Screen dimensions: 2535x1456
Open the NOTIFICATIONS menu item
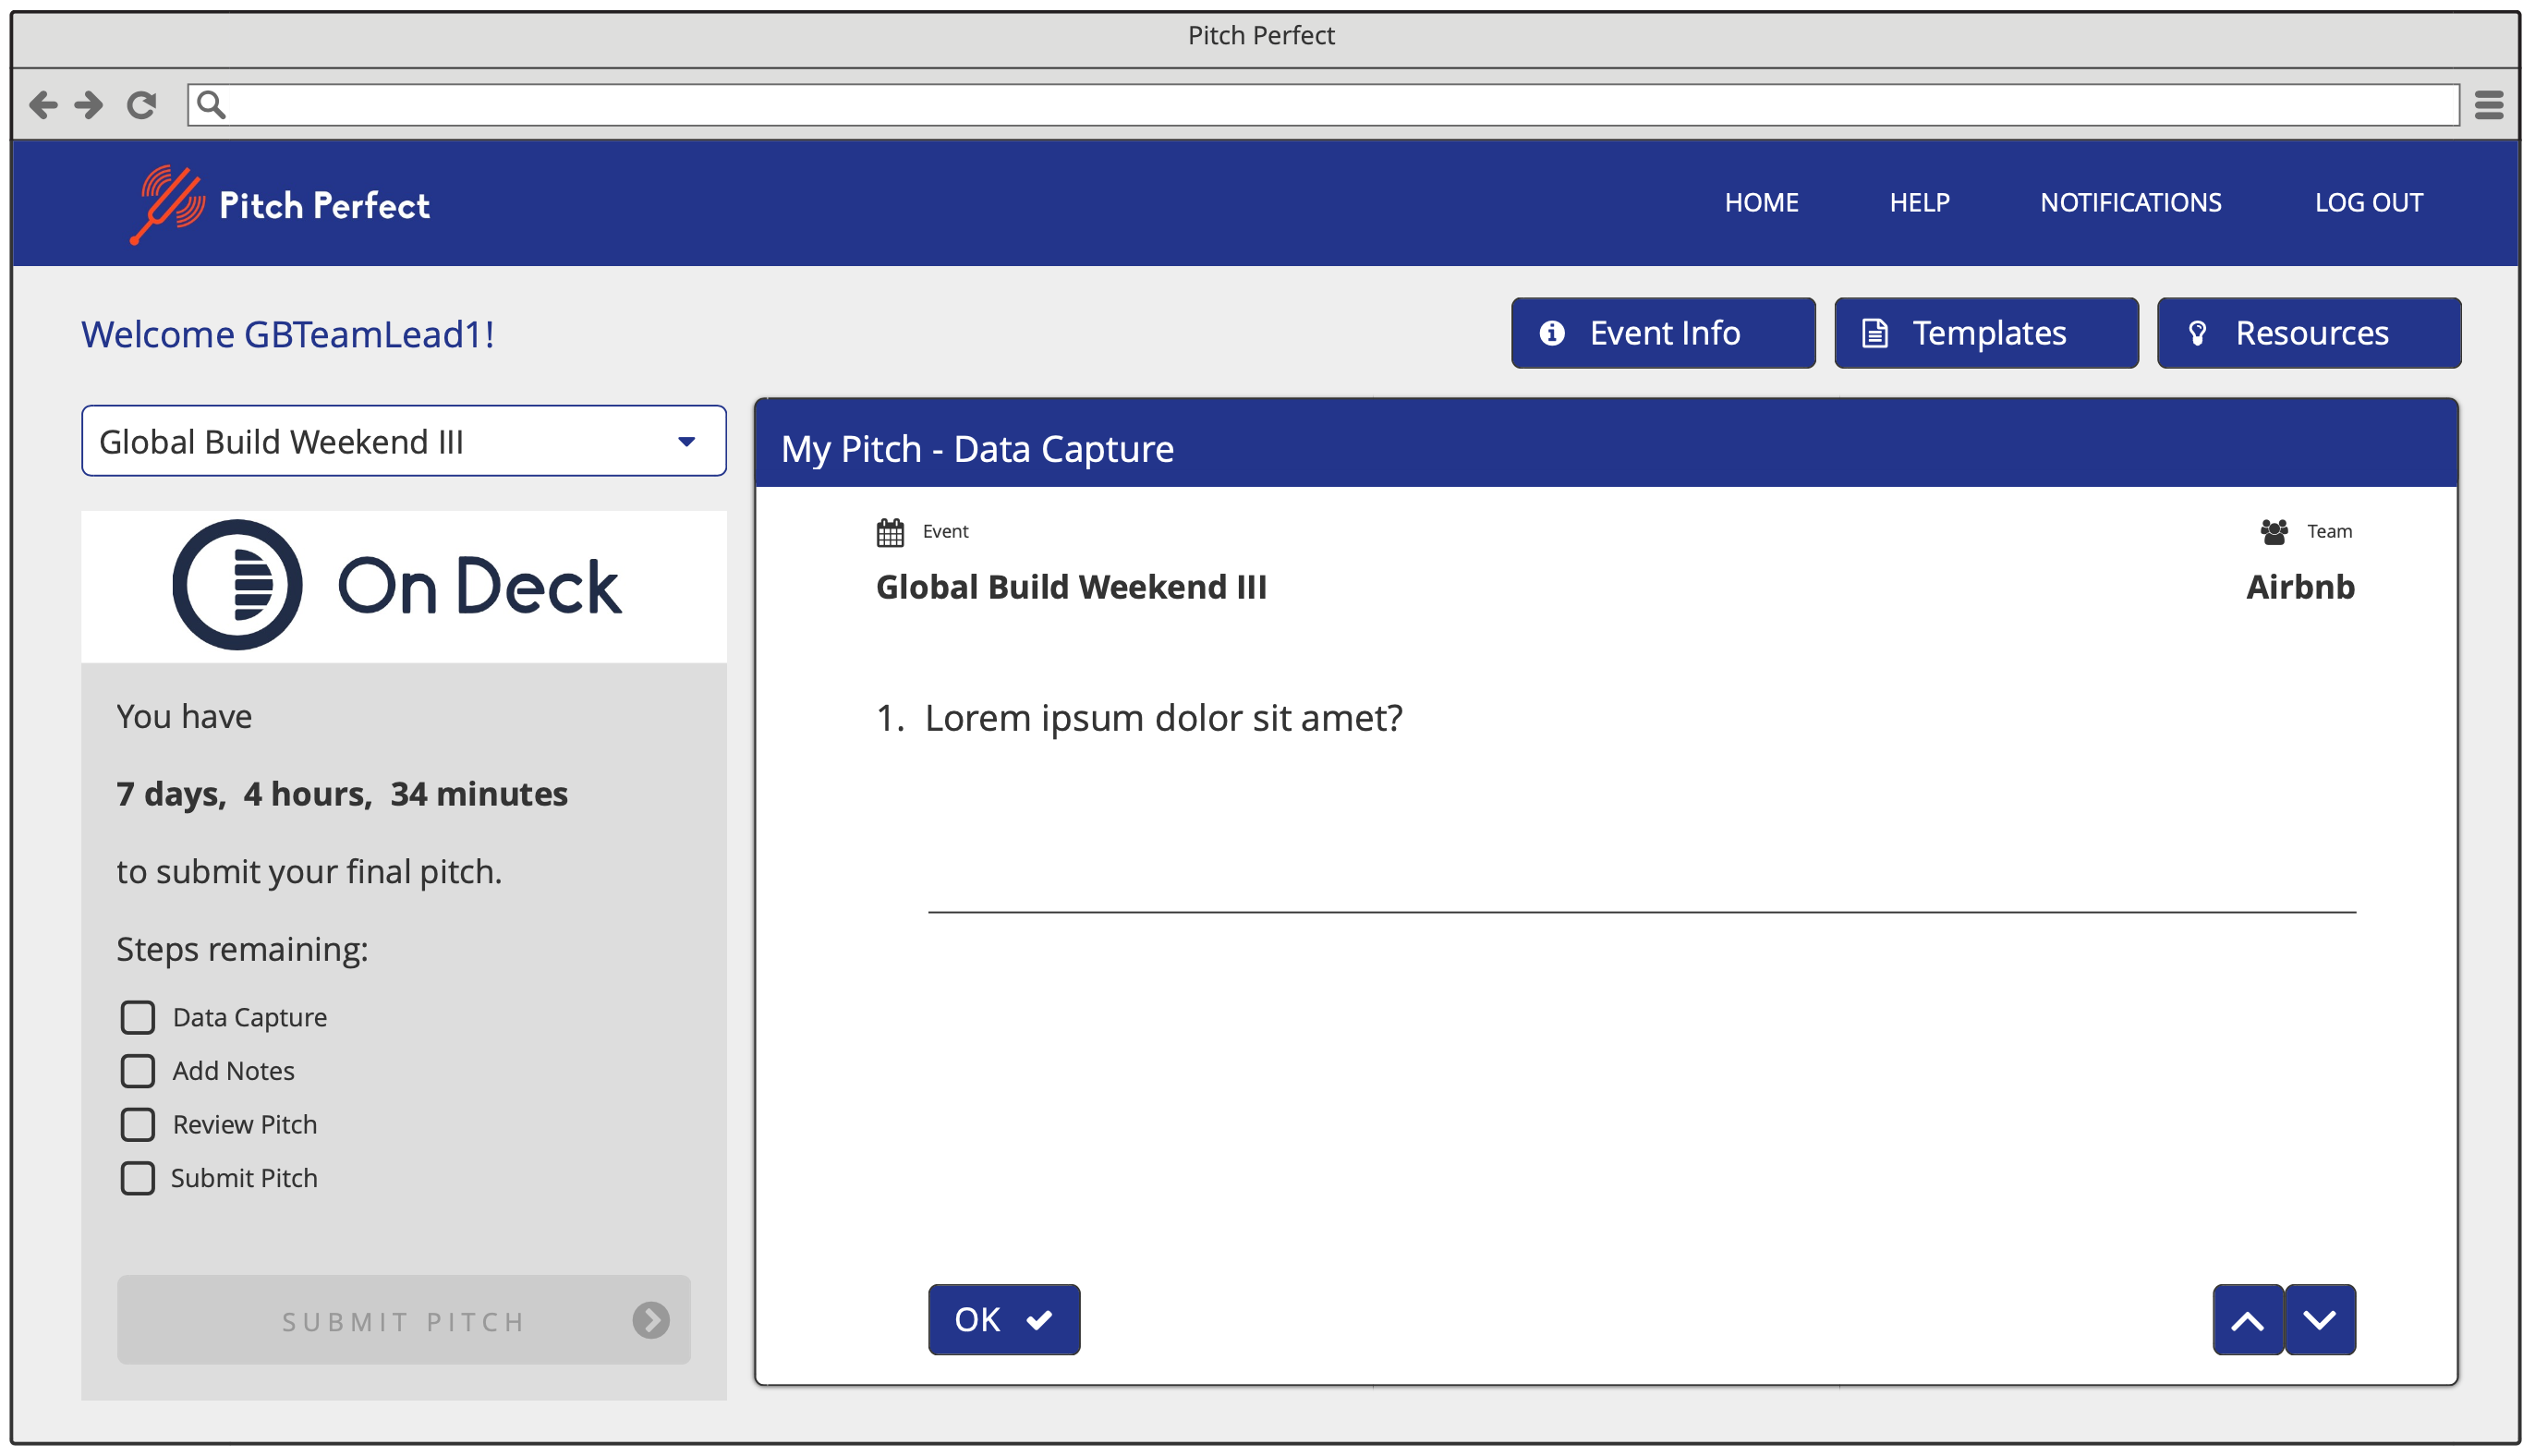[x=2131, y=203]
